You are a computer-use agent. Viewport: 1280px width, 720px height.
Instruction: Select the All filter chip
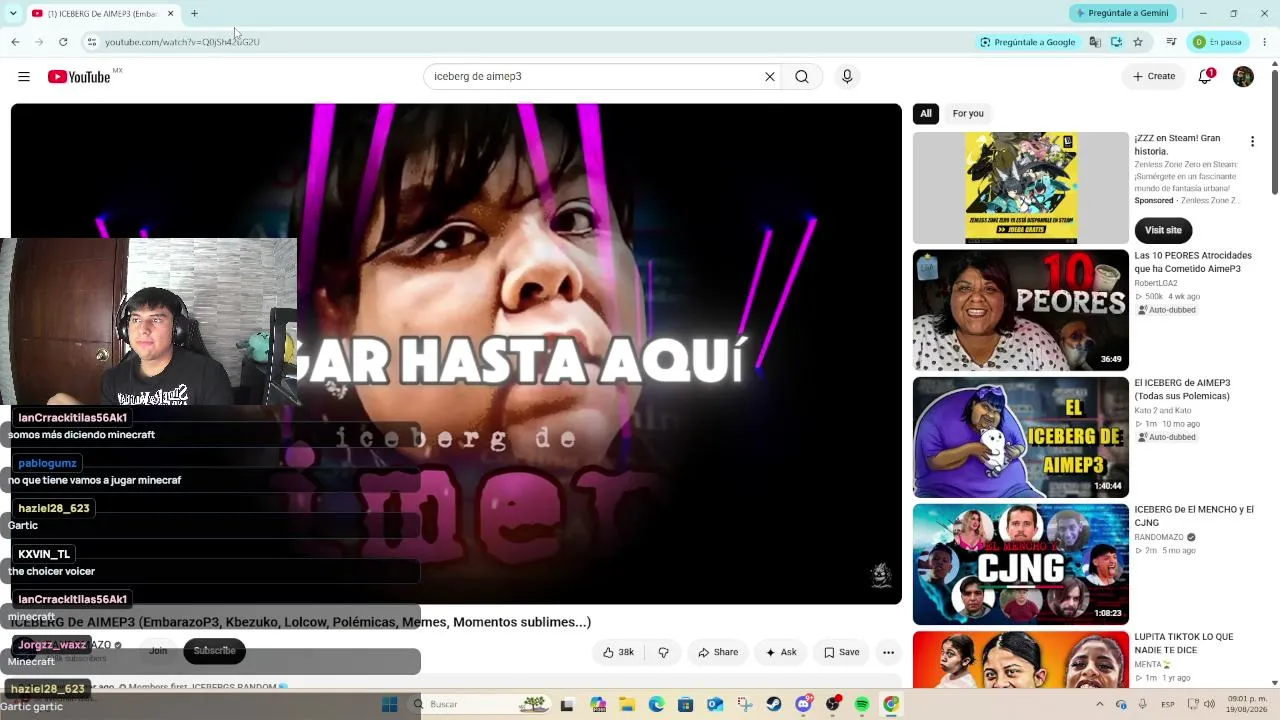click(926, 114)
